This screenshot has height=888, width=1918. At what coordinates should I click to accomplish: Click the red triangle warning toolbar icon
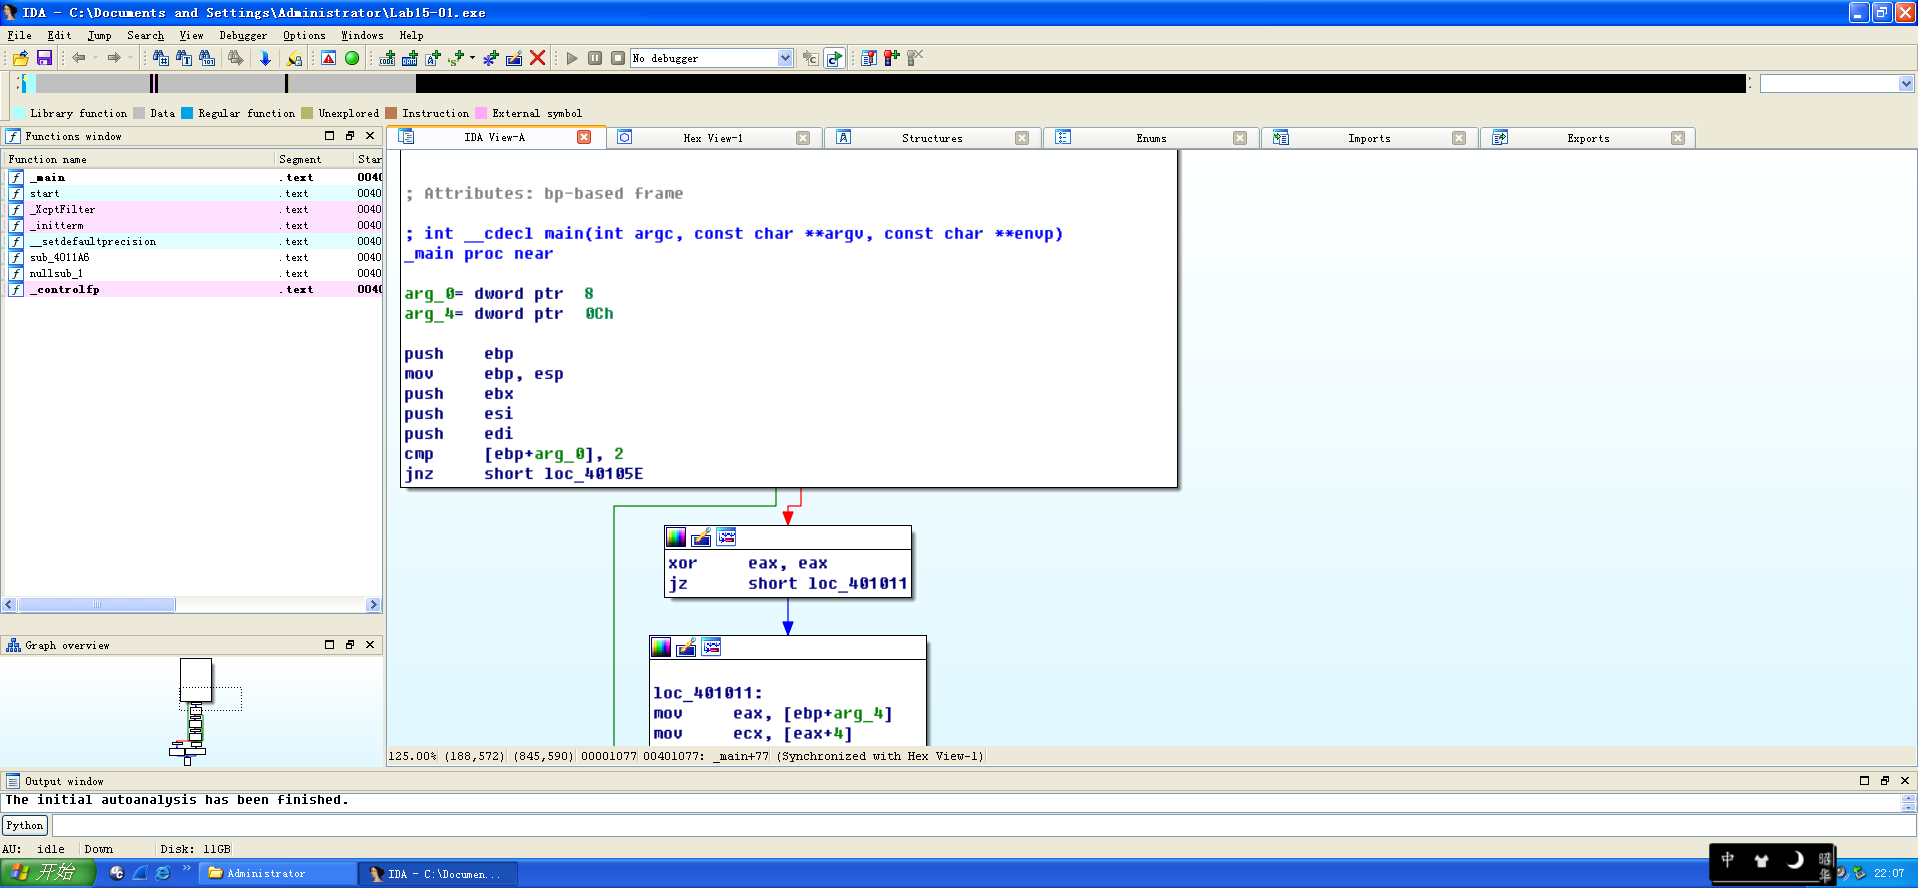(328, 58)
